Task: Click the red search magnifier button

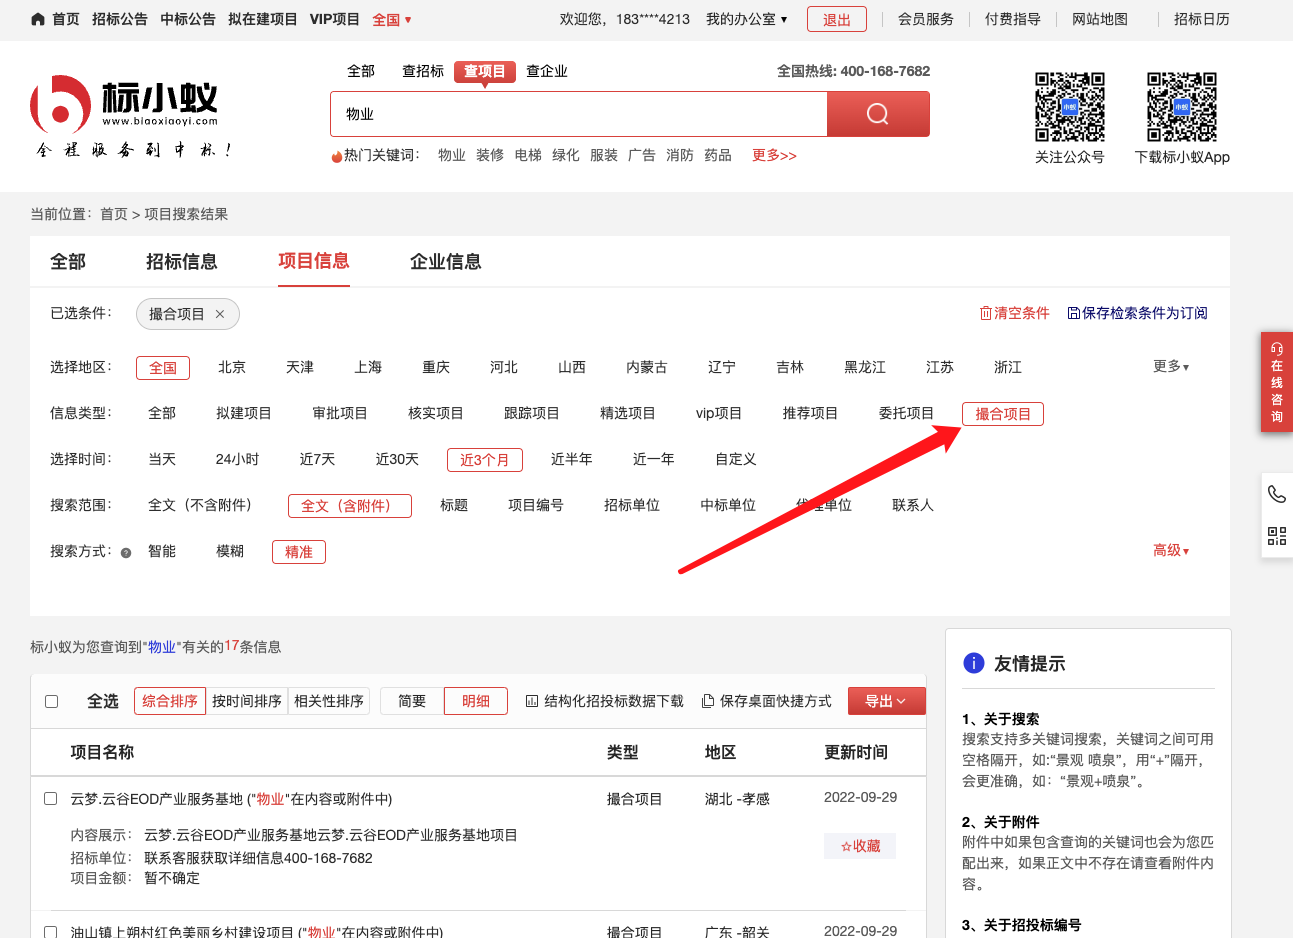Action: click(x=877, y=114)
